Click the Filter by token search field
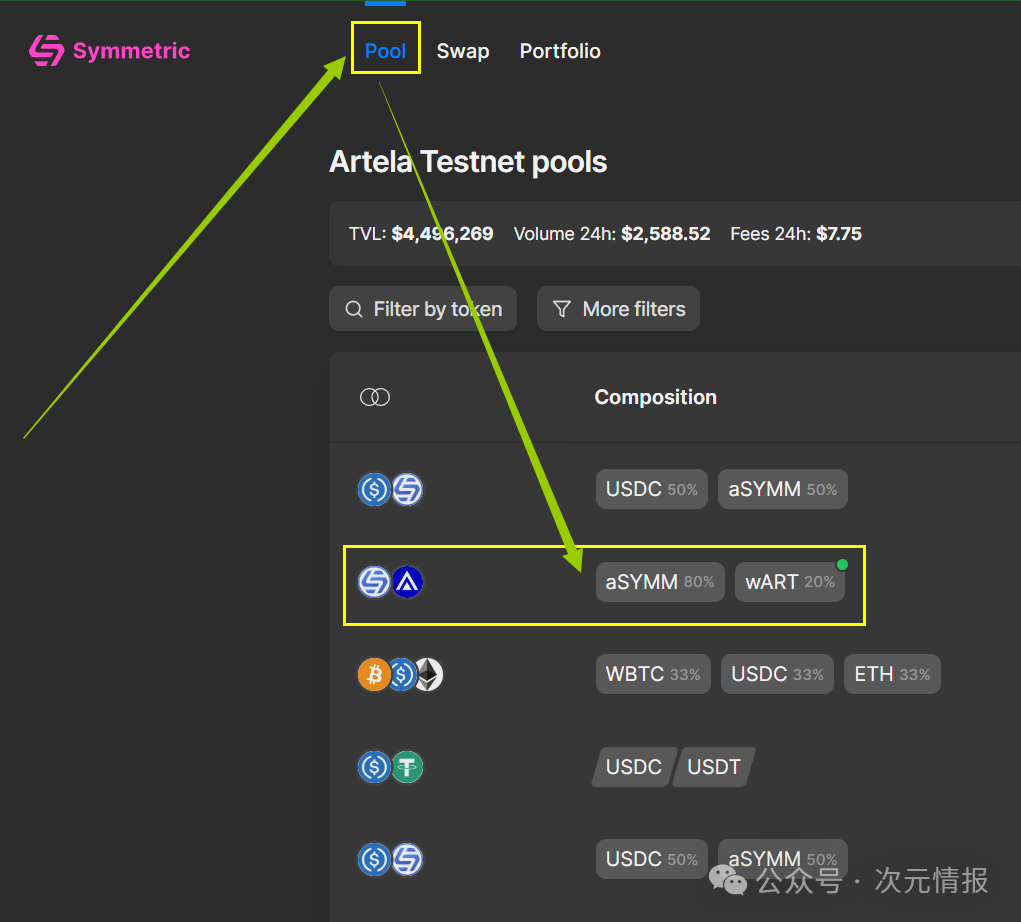1021x922 pixels. (x=423, y=309)
